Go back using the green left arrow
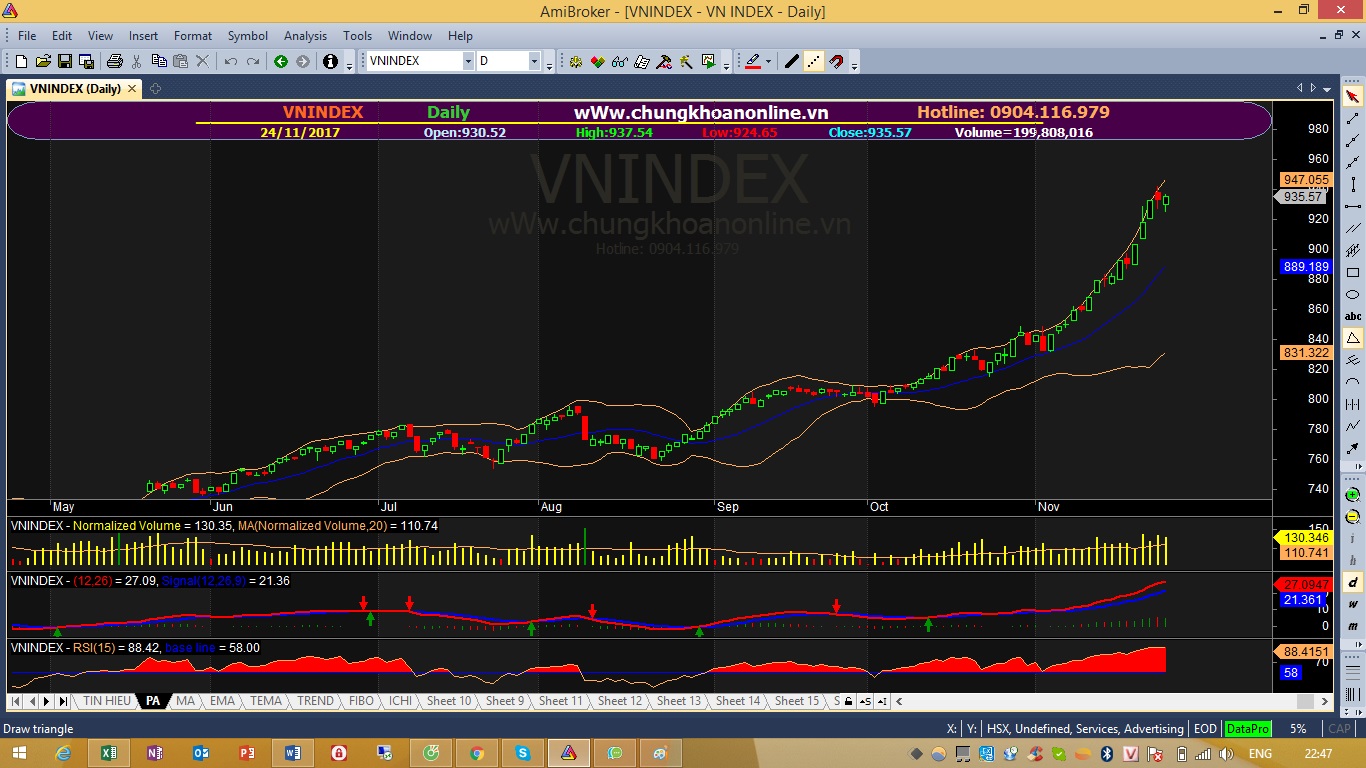Image resolution: width=1366 pixels, height=768 pixels. (281, 62)
